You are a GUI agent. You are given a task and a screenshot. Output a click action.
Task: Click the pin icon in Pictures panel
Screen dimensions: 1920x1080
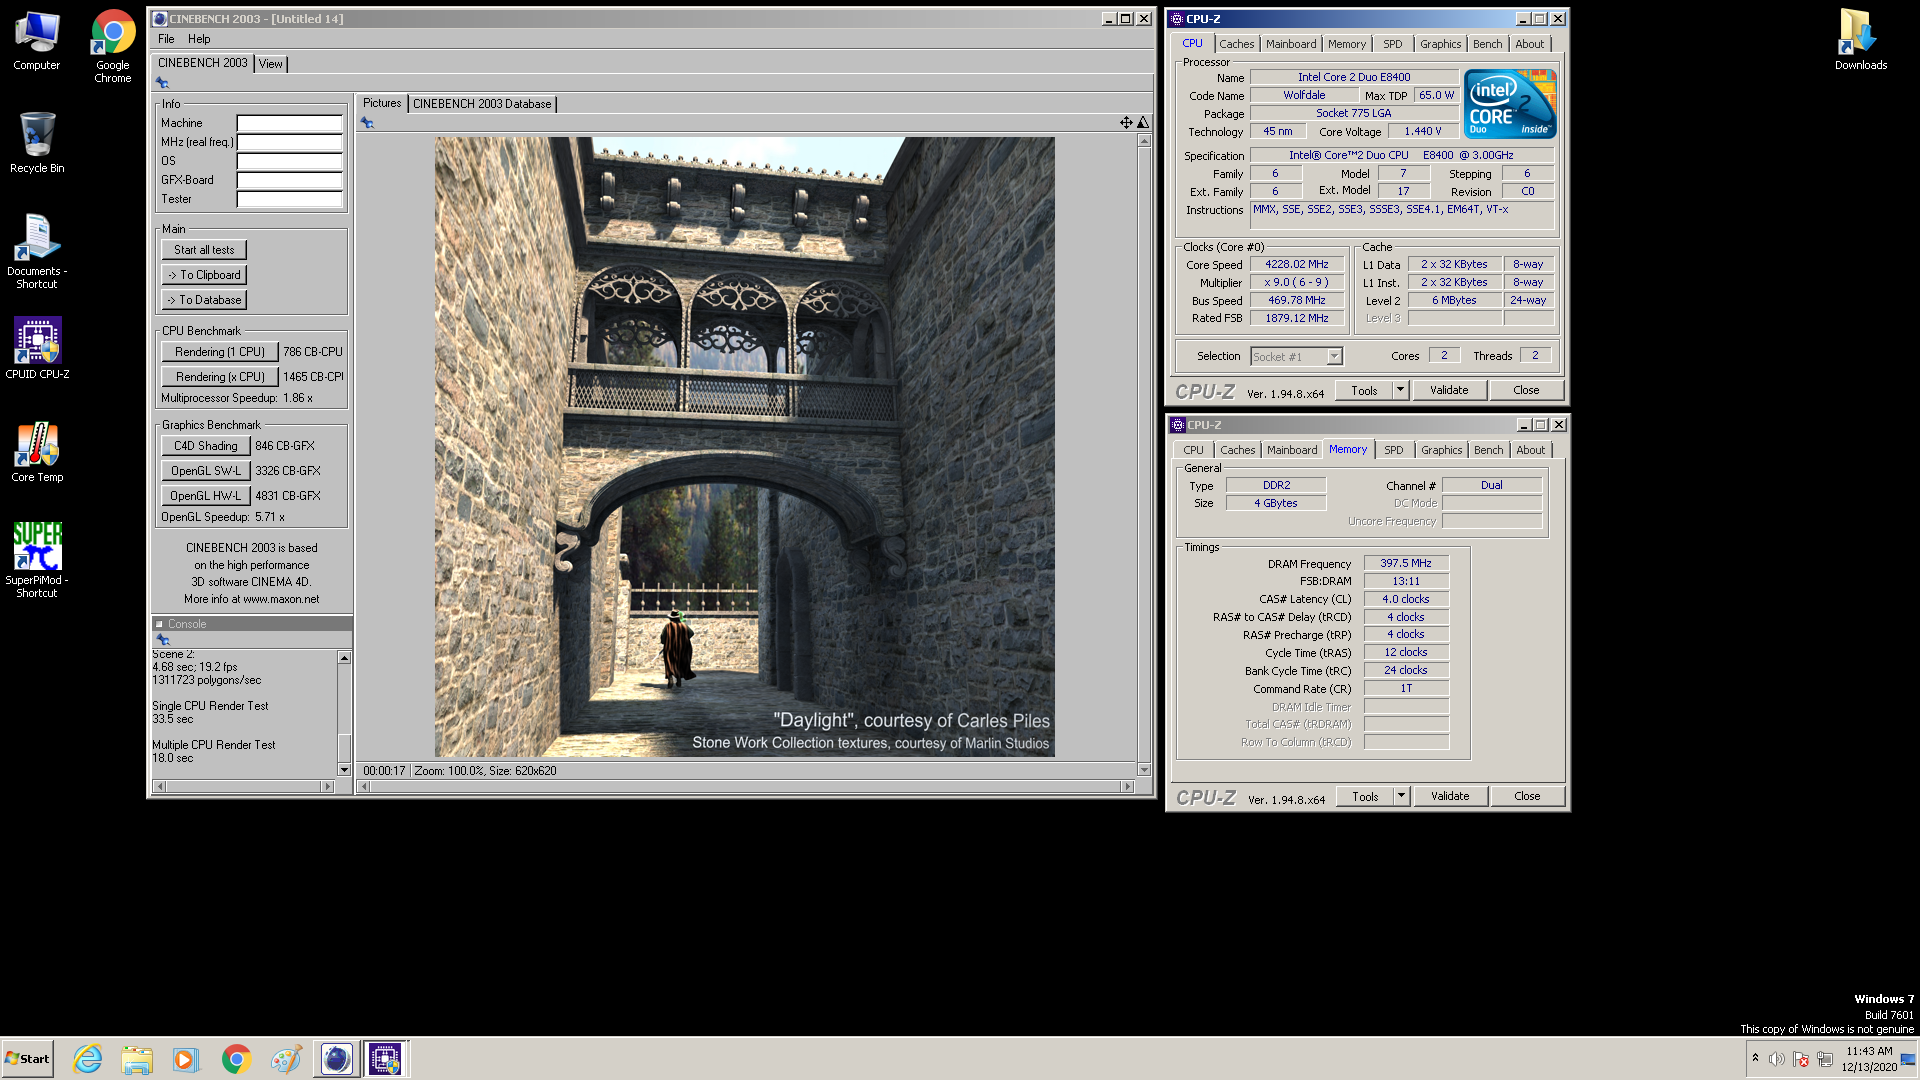367,123
